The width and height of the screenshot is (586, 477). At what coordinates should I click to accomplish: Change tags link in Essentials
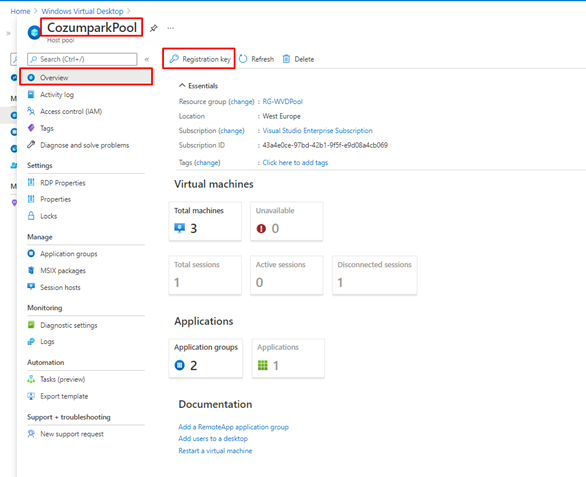(207, 163)
